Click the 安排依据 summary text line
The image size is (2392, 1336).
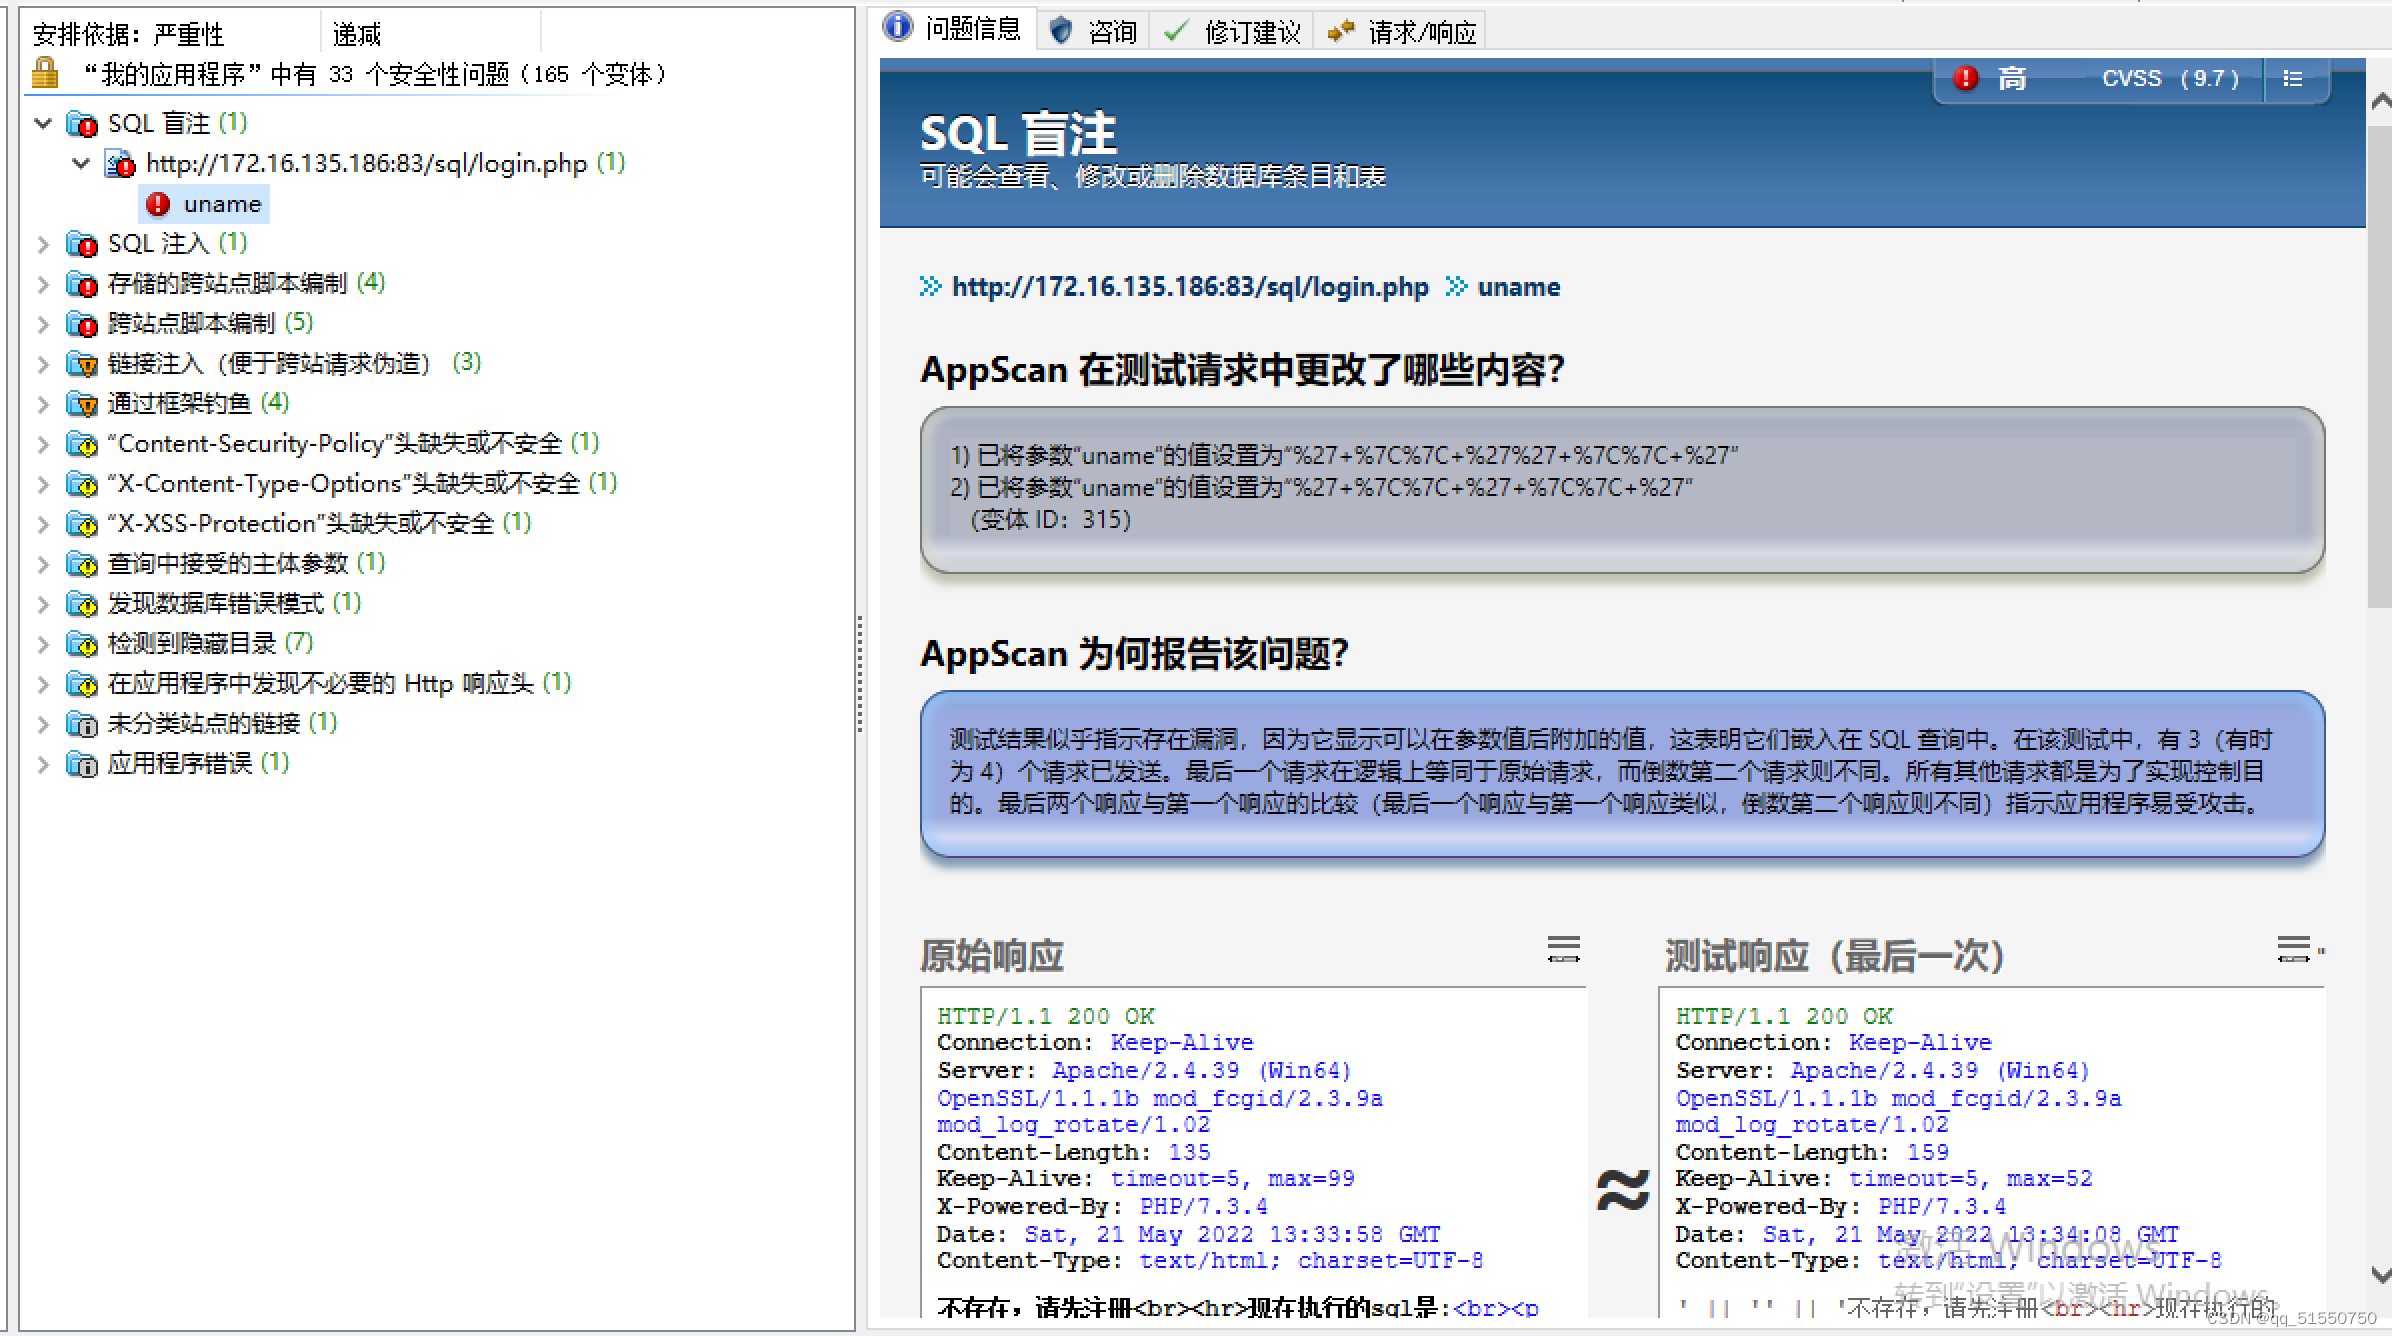(x=127, y=34)
